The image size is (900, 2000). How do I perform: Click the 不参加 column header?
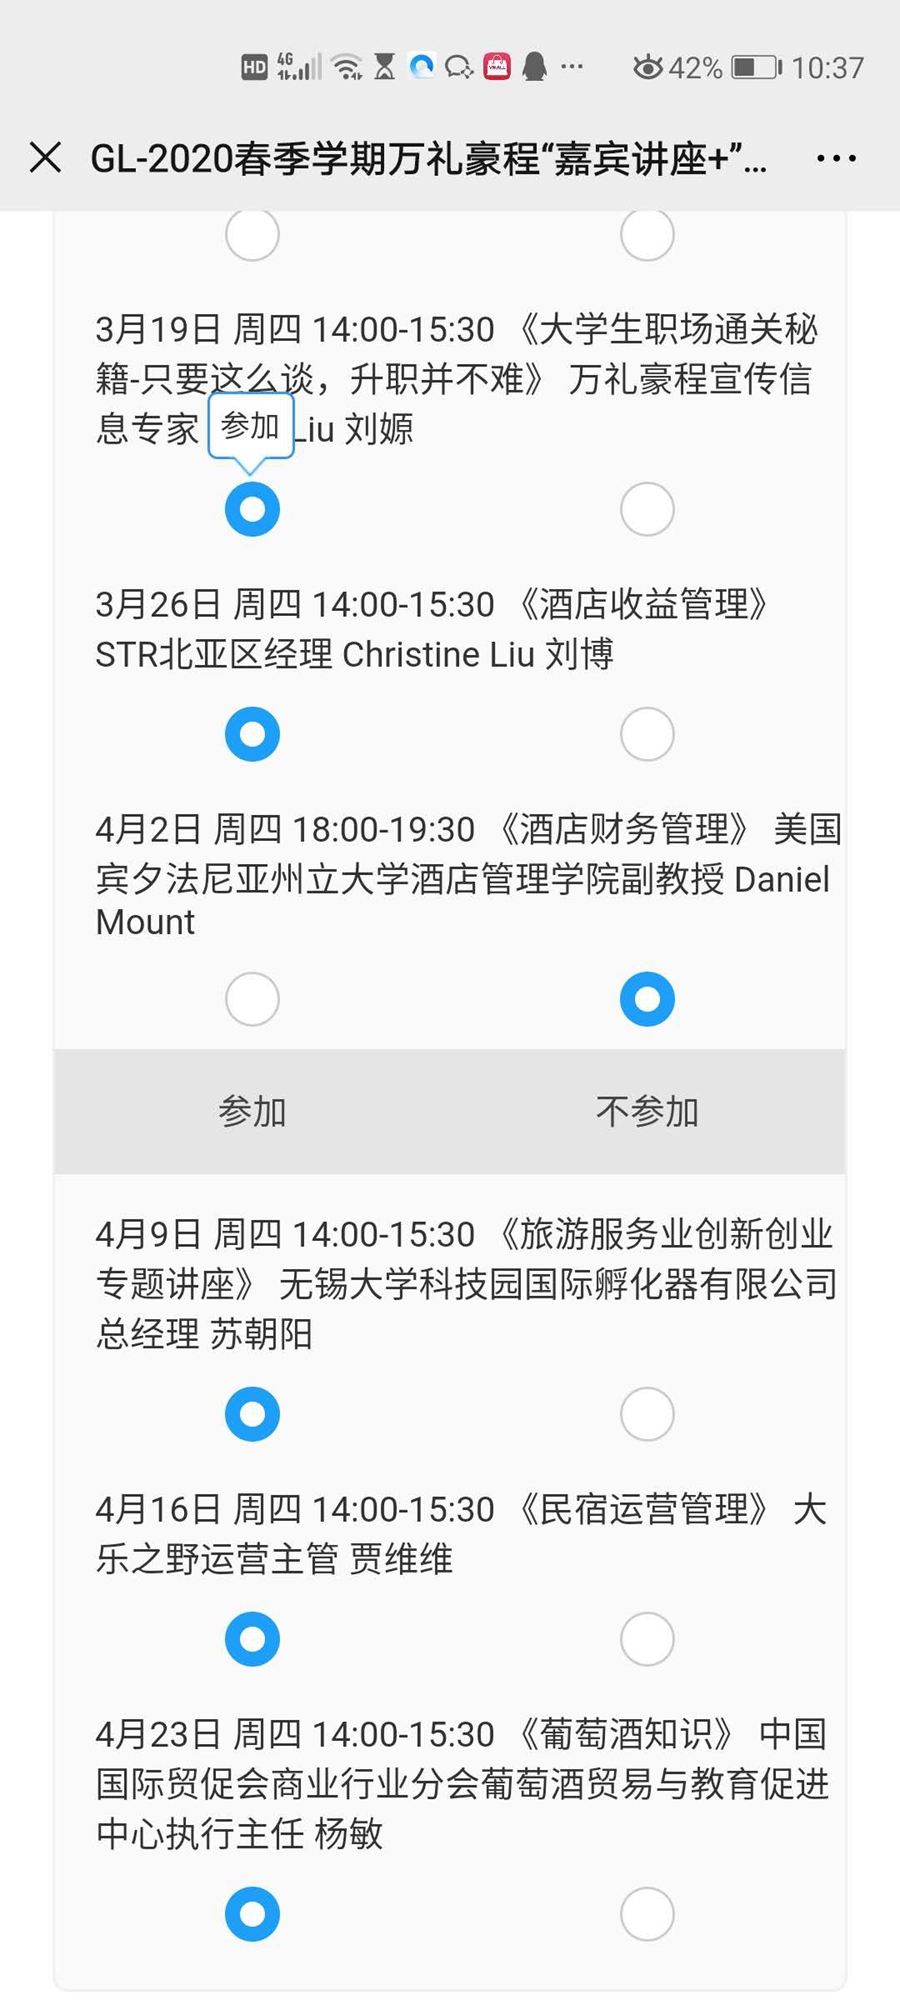tap(647, 1112)
